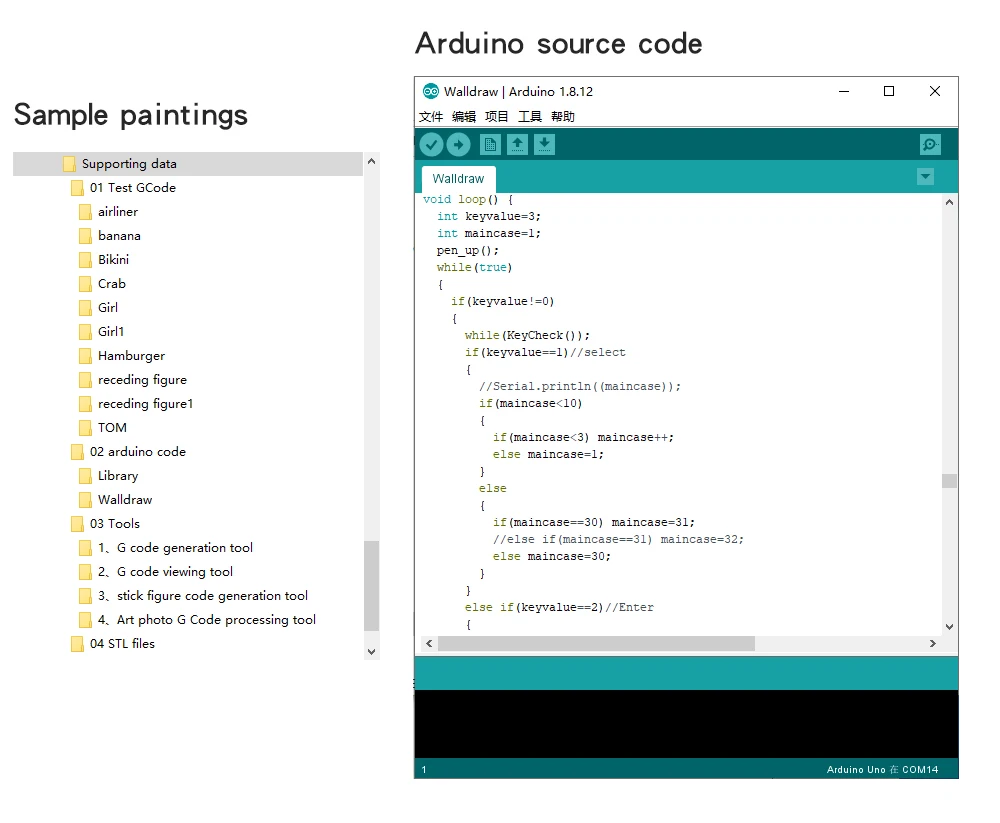Select the banana folder icon
The height and width of the screenshot is (823, 1000).
[x=85, y=236]
